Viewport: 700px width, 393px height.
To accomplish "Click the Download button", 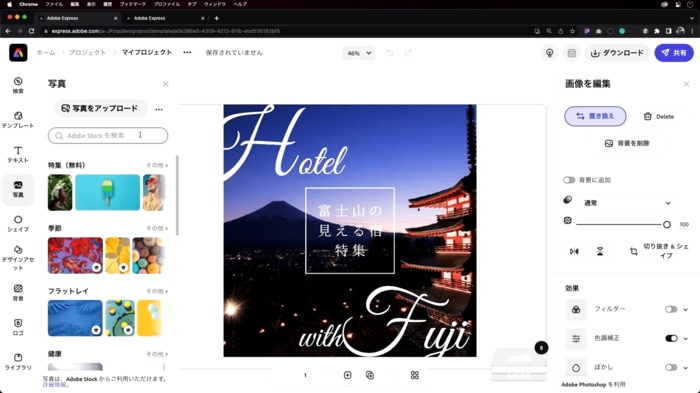I will (617, 53).
